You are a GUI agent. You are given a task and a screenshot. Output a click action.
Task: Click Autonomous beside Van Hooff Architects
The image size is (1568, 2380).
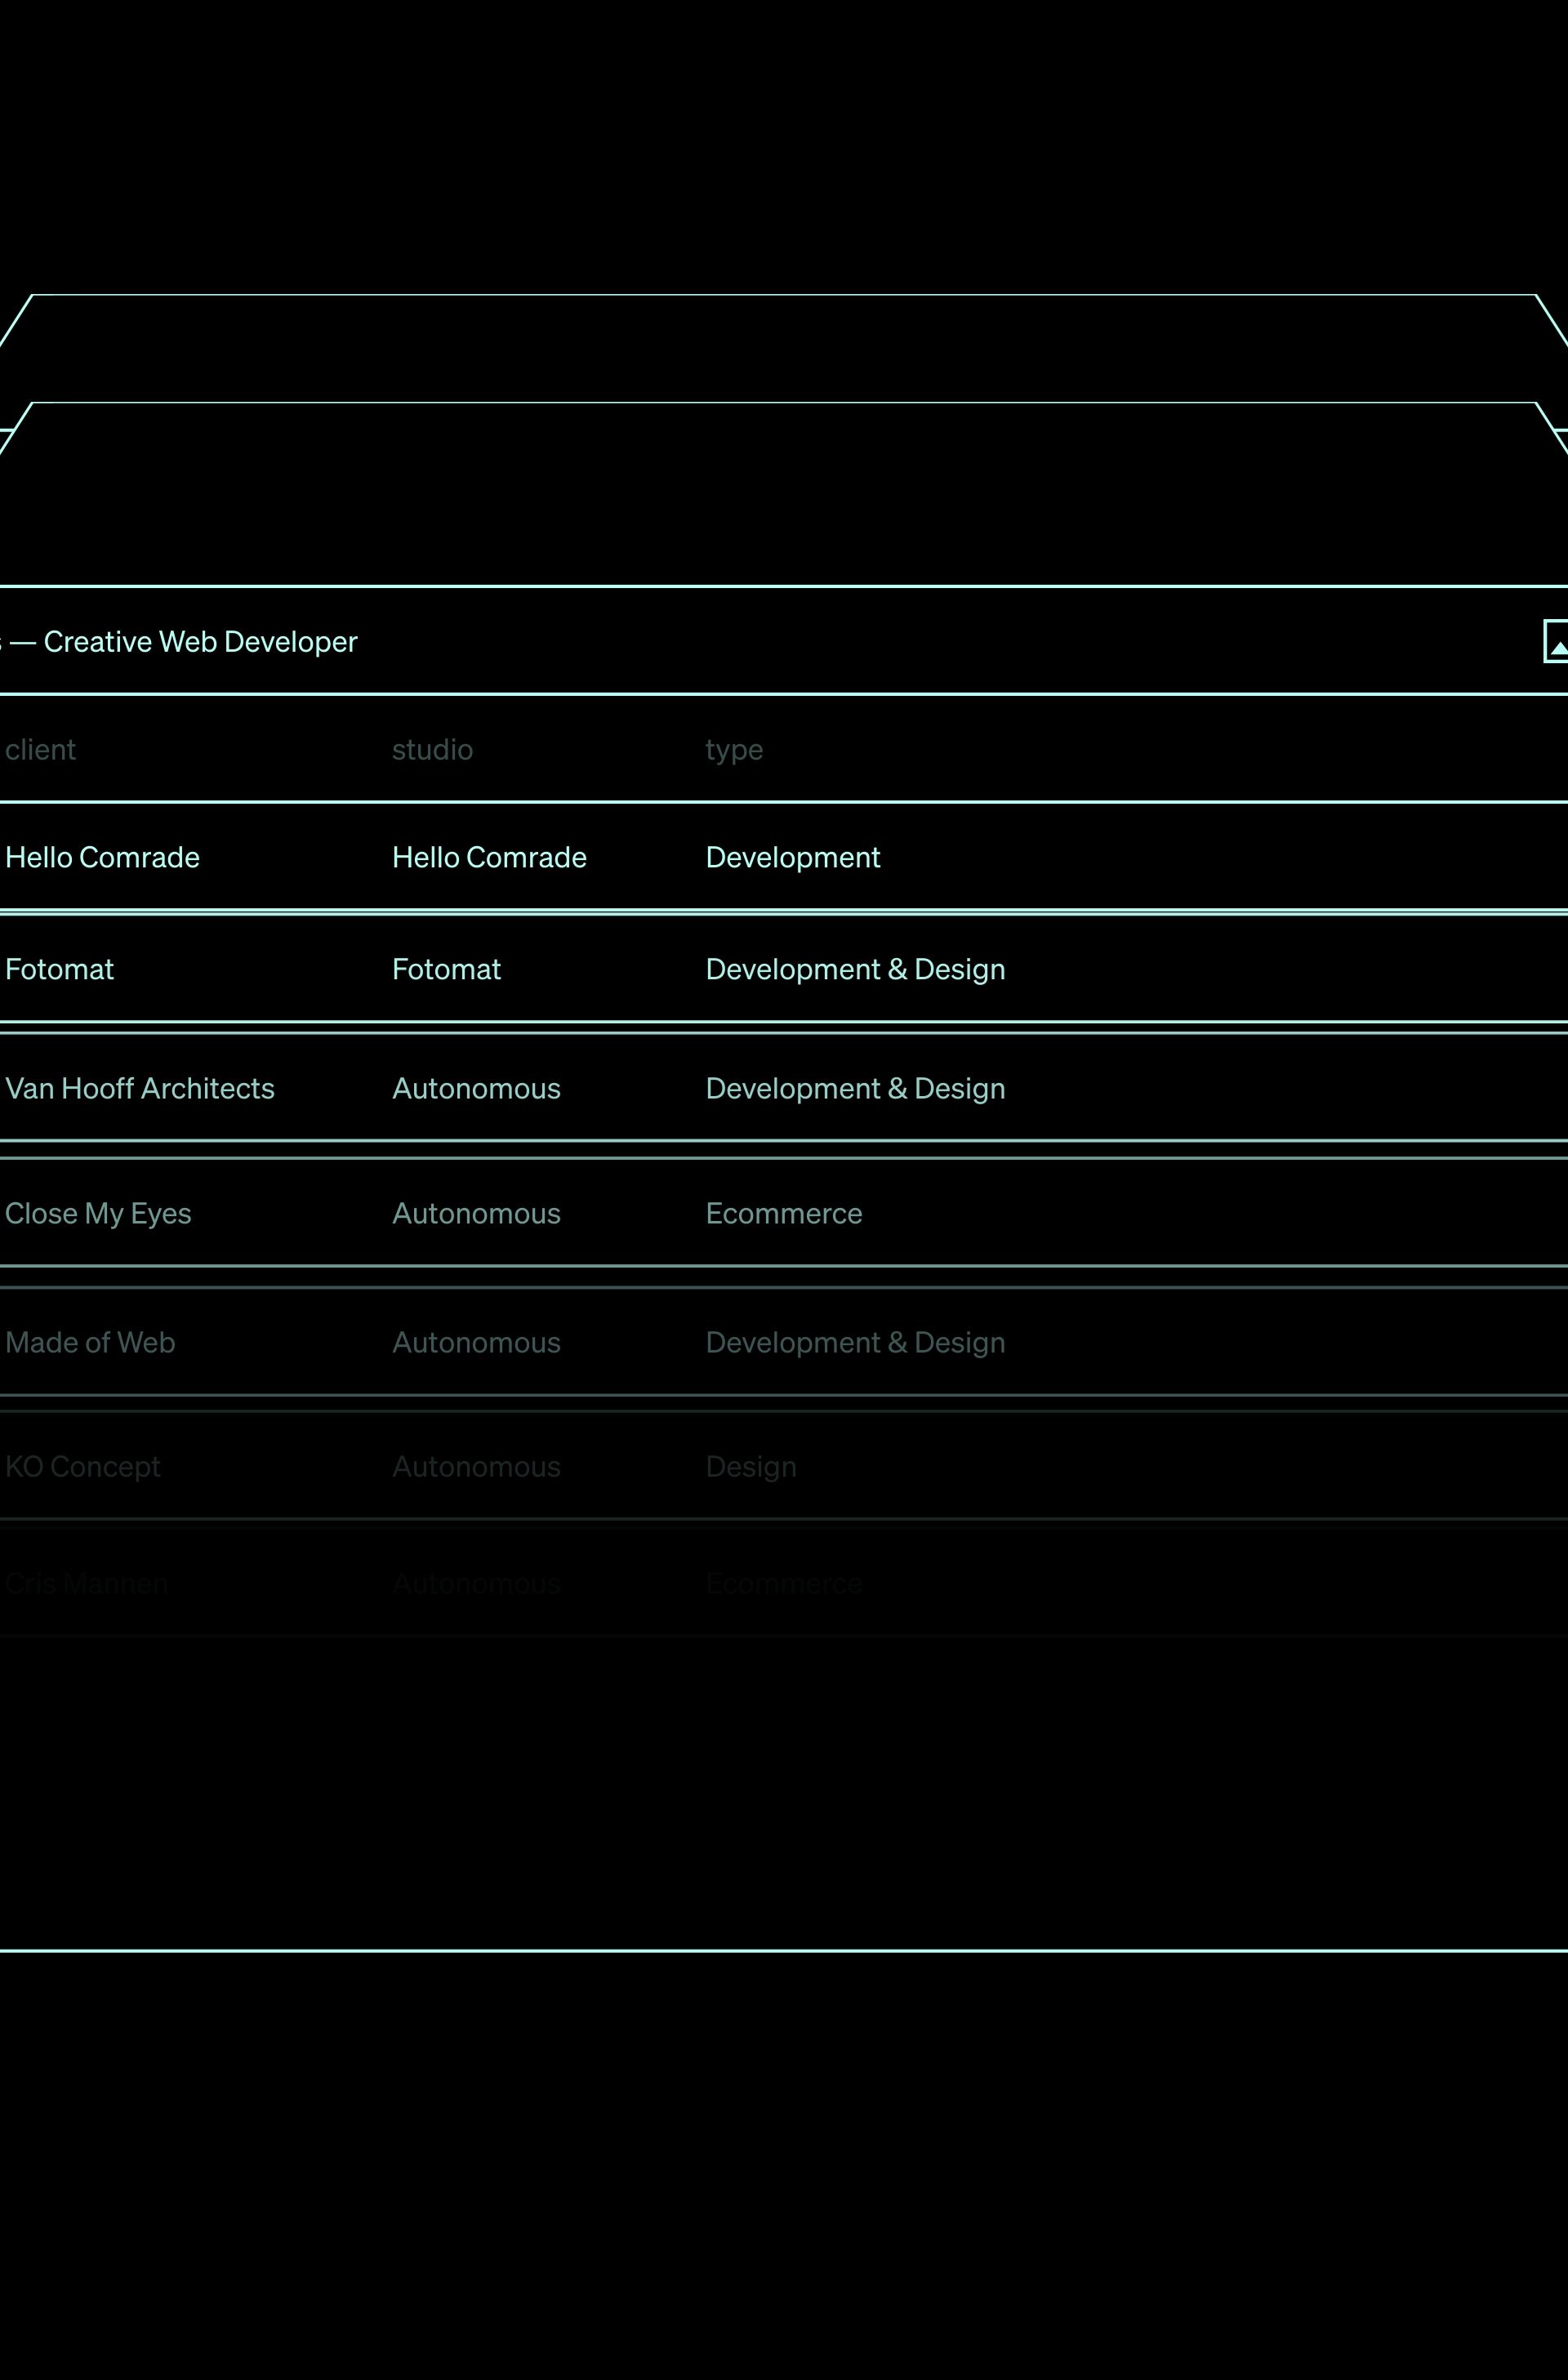[x=476, y=1089]
